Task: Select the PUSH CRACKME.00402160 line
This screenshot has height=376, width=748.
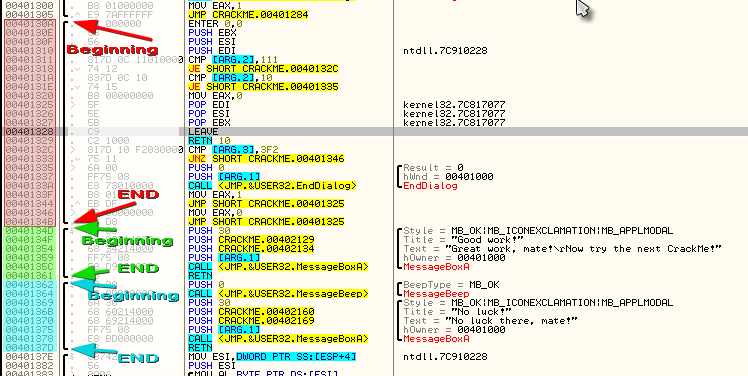Action: [251, 312]
